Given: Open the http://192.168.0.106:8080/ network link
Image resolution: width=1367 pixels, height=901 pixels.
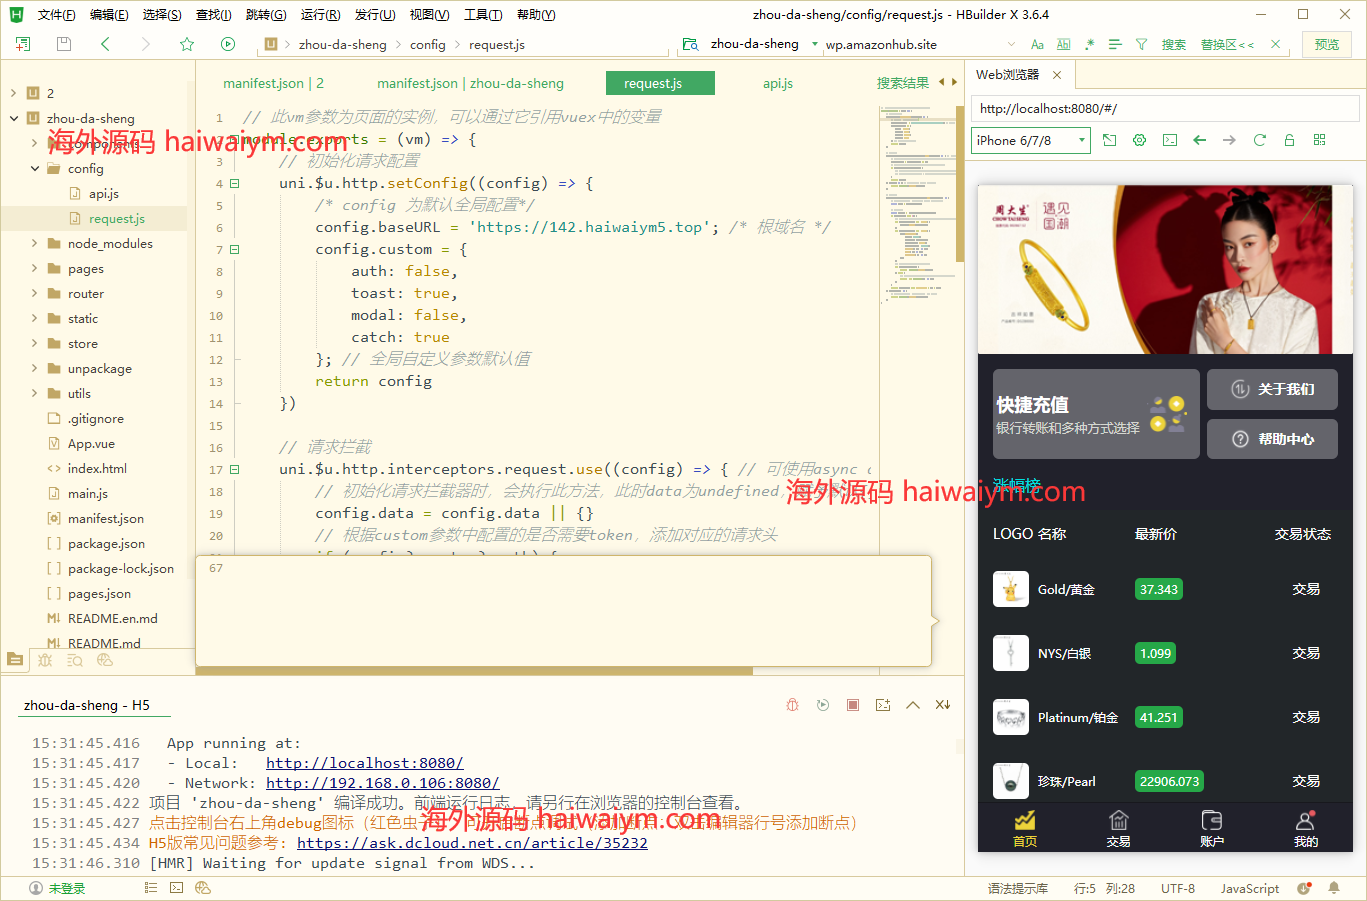Looking at the screenshot, I should pos(382,783).
